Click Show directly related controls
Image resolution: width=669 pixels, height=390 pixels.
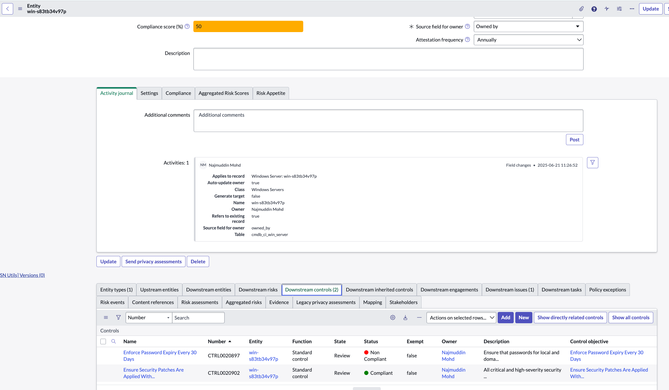point(570,317)
